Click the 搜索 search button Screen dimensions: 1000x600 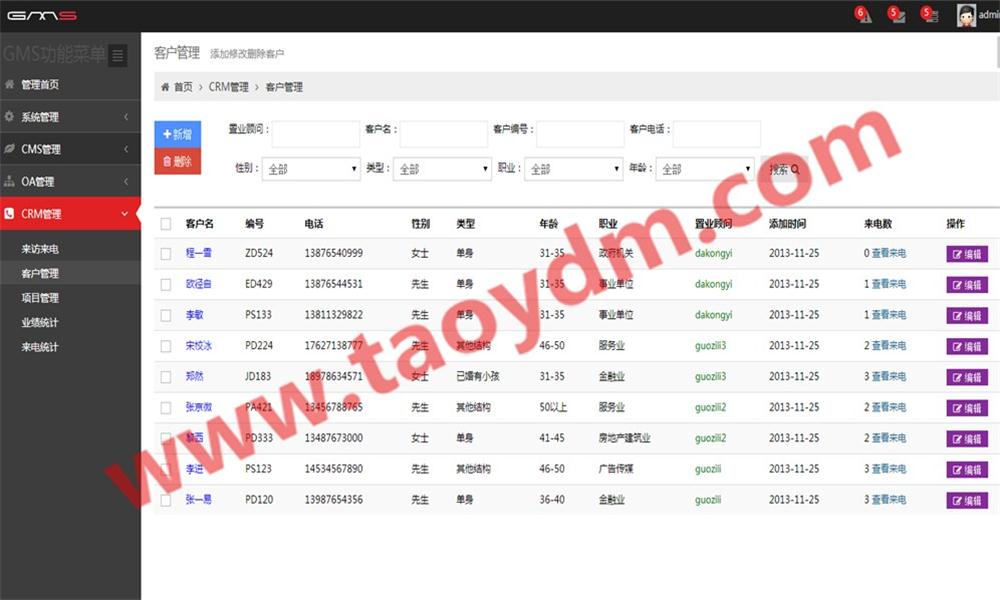click(x=784, y=169)
